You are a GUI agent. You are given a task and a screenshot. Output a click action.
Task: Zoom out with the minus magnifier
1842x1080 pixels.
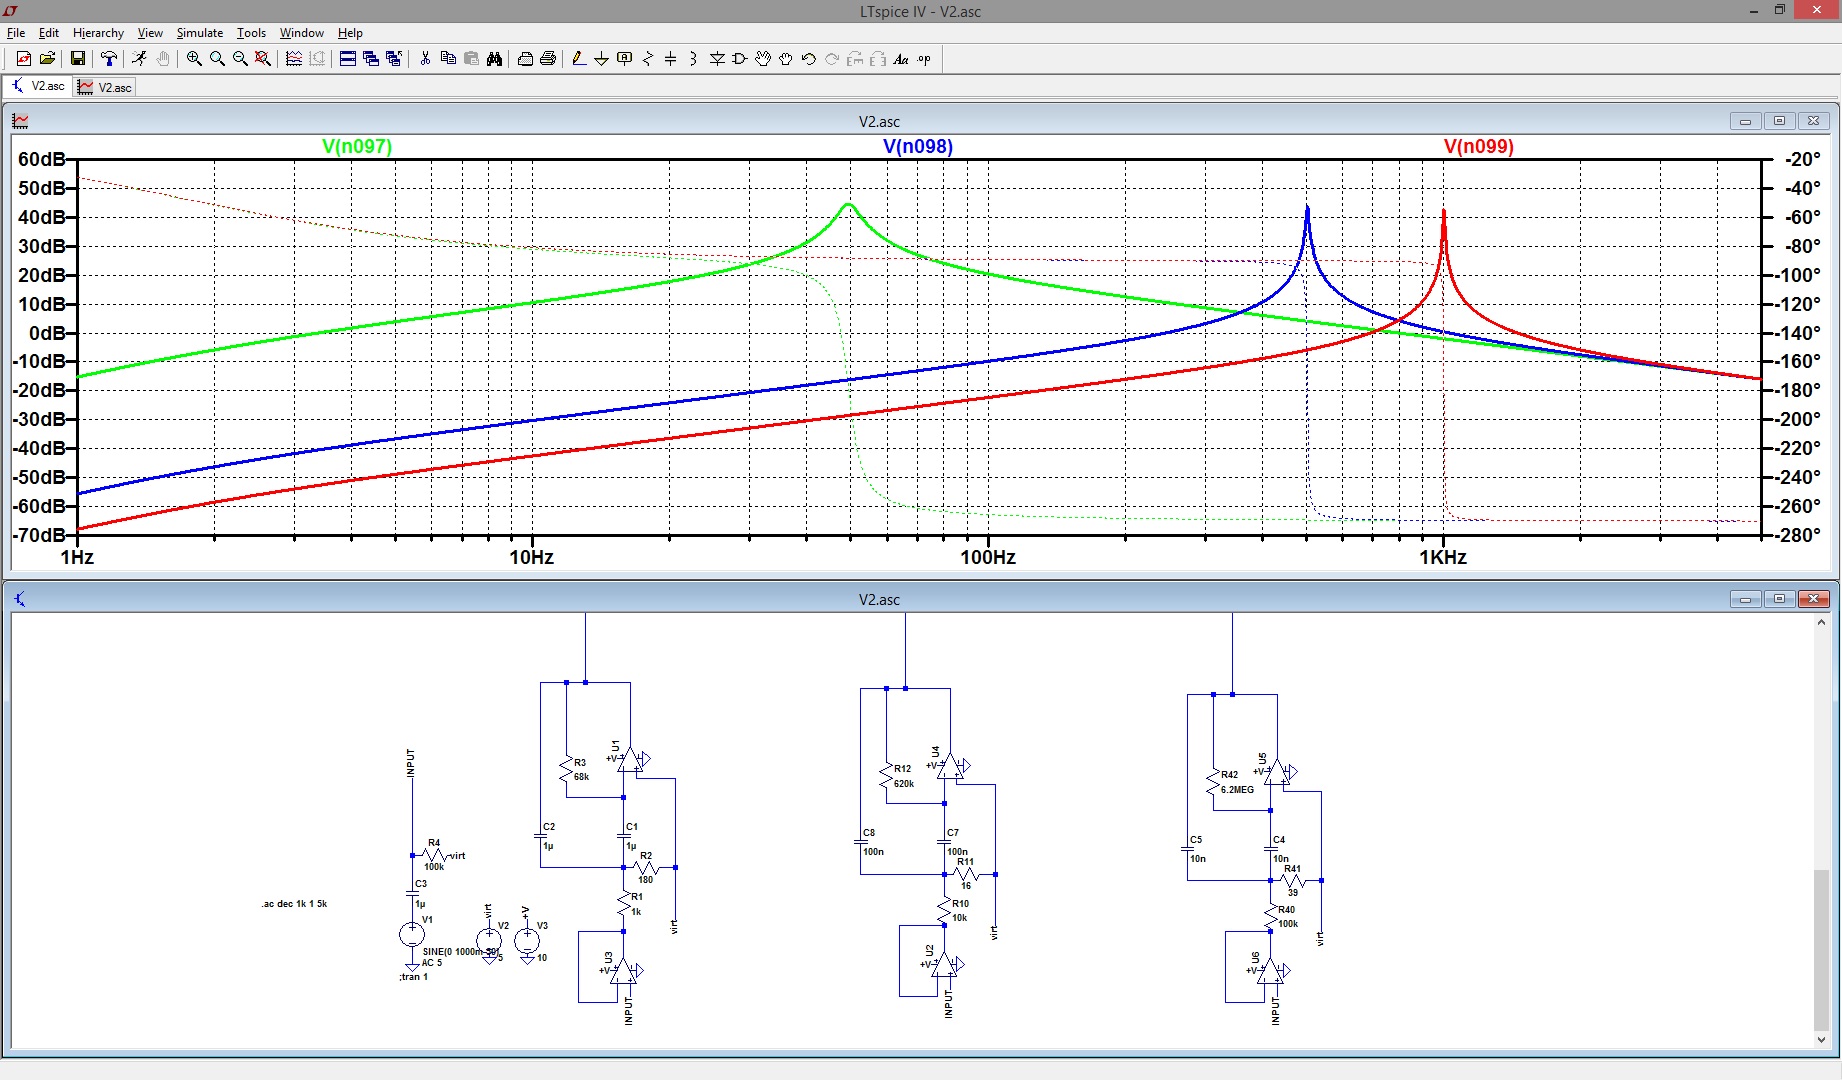240,59
